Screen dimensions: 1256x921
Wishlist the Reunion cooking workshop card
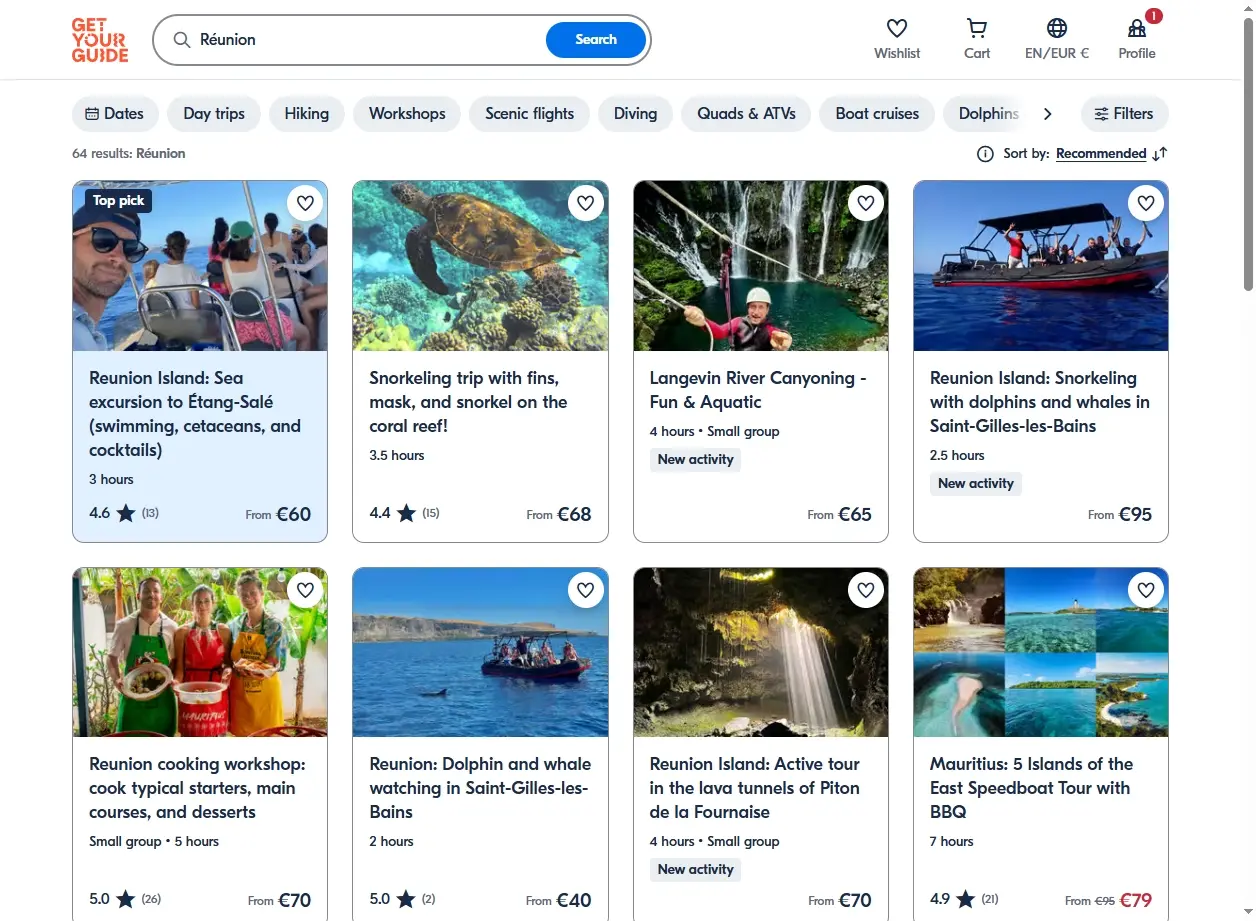click(306, 590)
